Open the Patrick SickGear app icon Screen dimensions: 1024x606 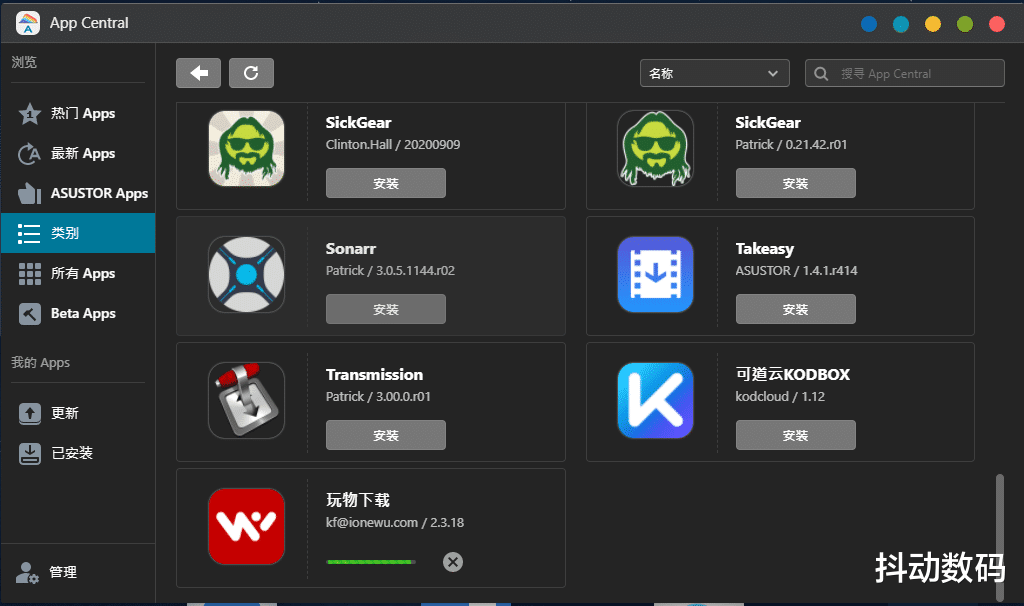coord(655,148)
